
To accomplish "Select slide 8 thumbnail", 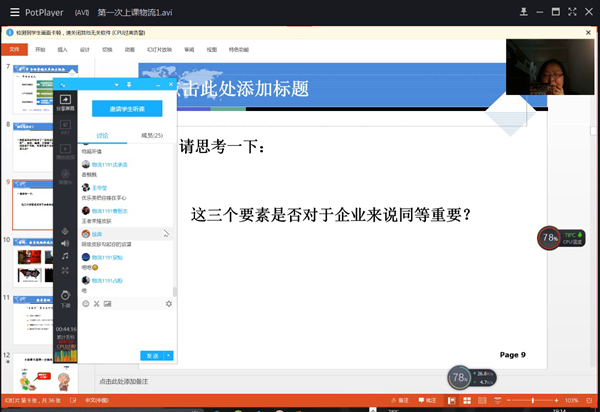I will tap(33, 147).
